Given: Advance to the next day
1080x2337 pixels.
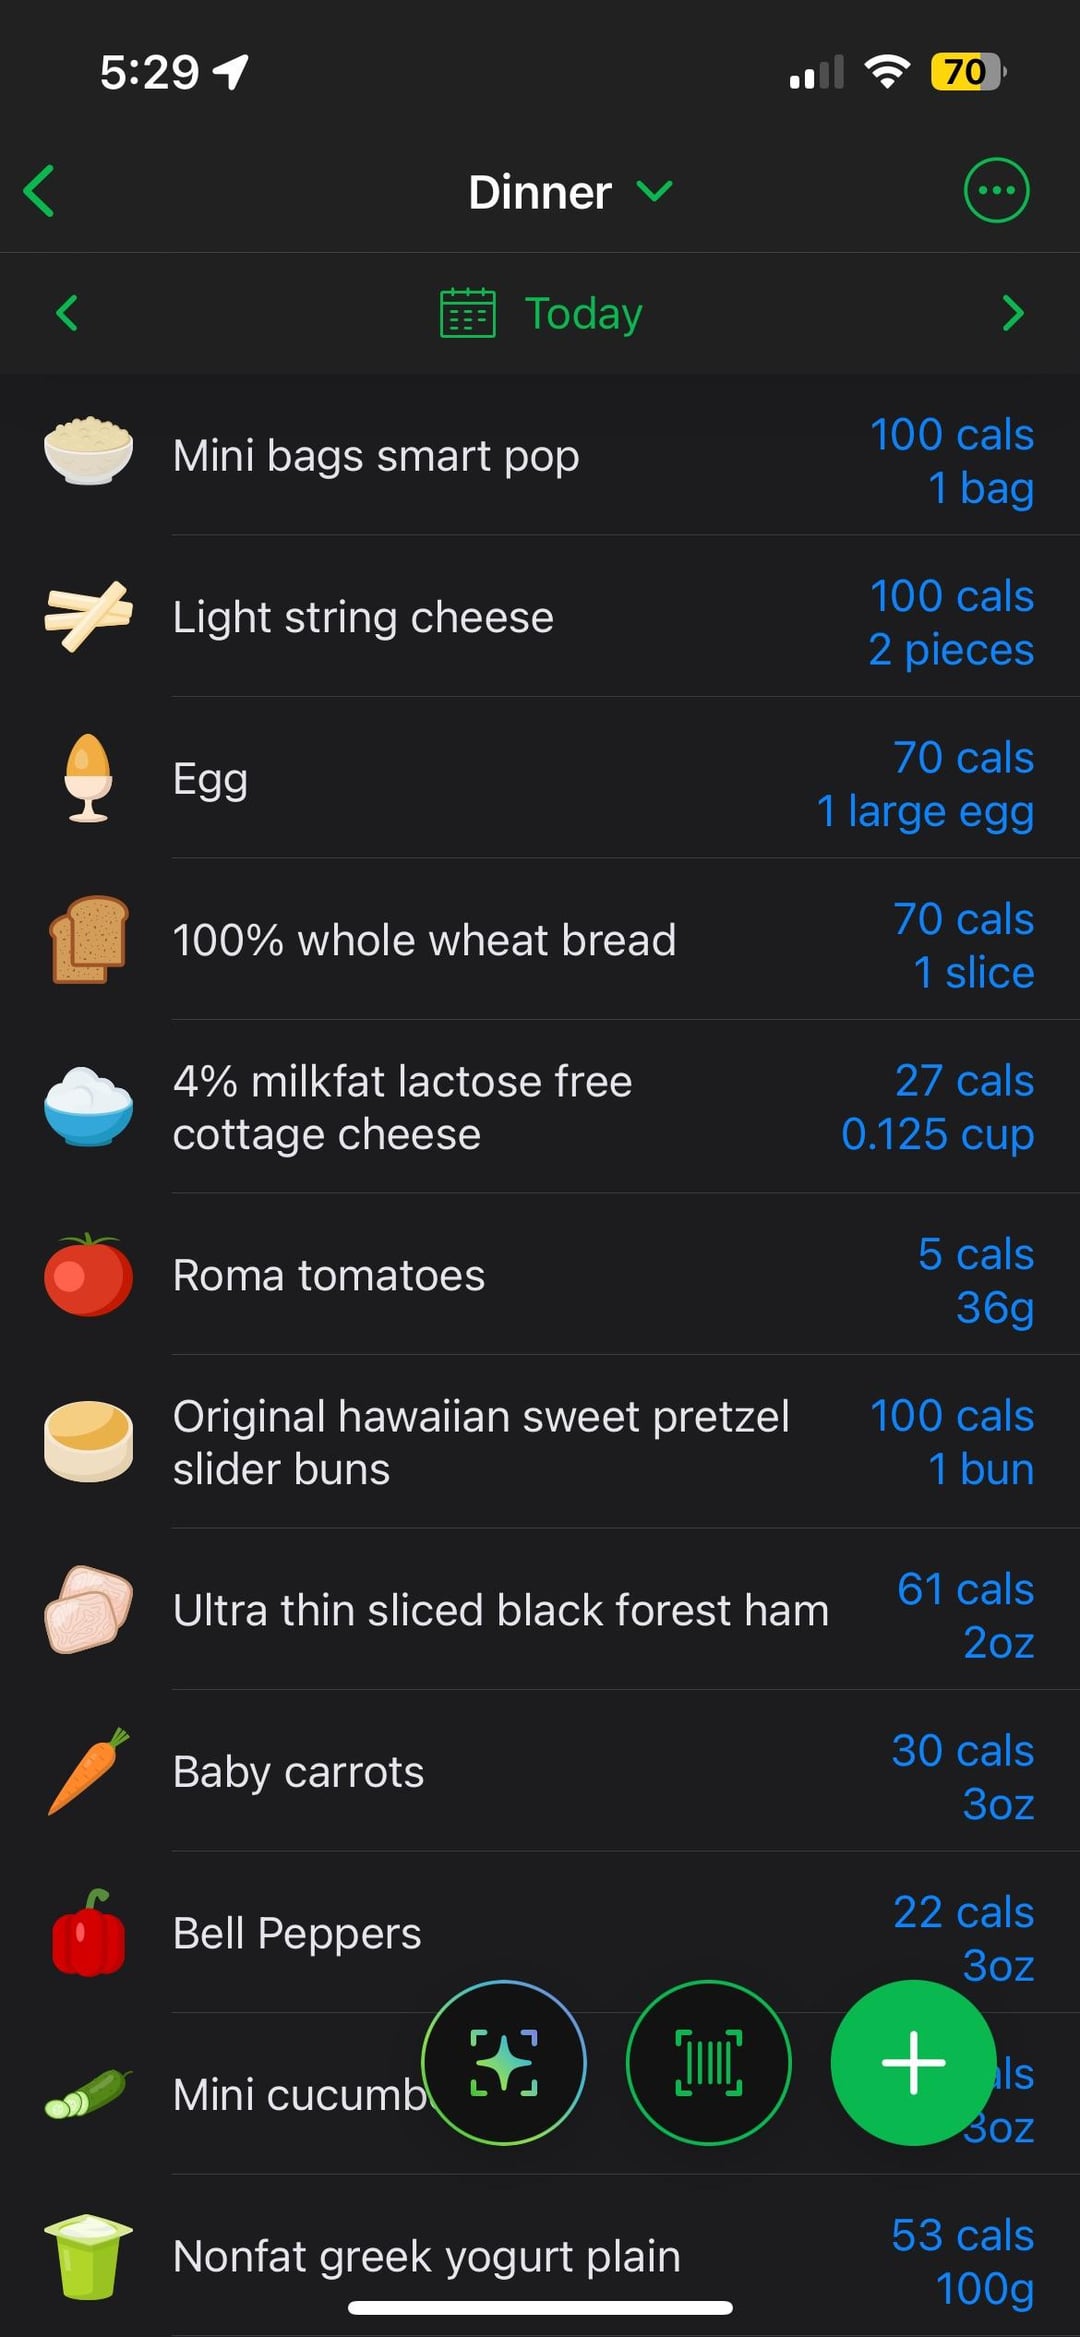Looking at the screenshot, I should [x=1012, y=313].
